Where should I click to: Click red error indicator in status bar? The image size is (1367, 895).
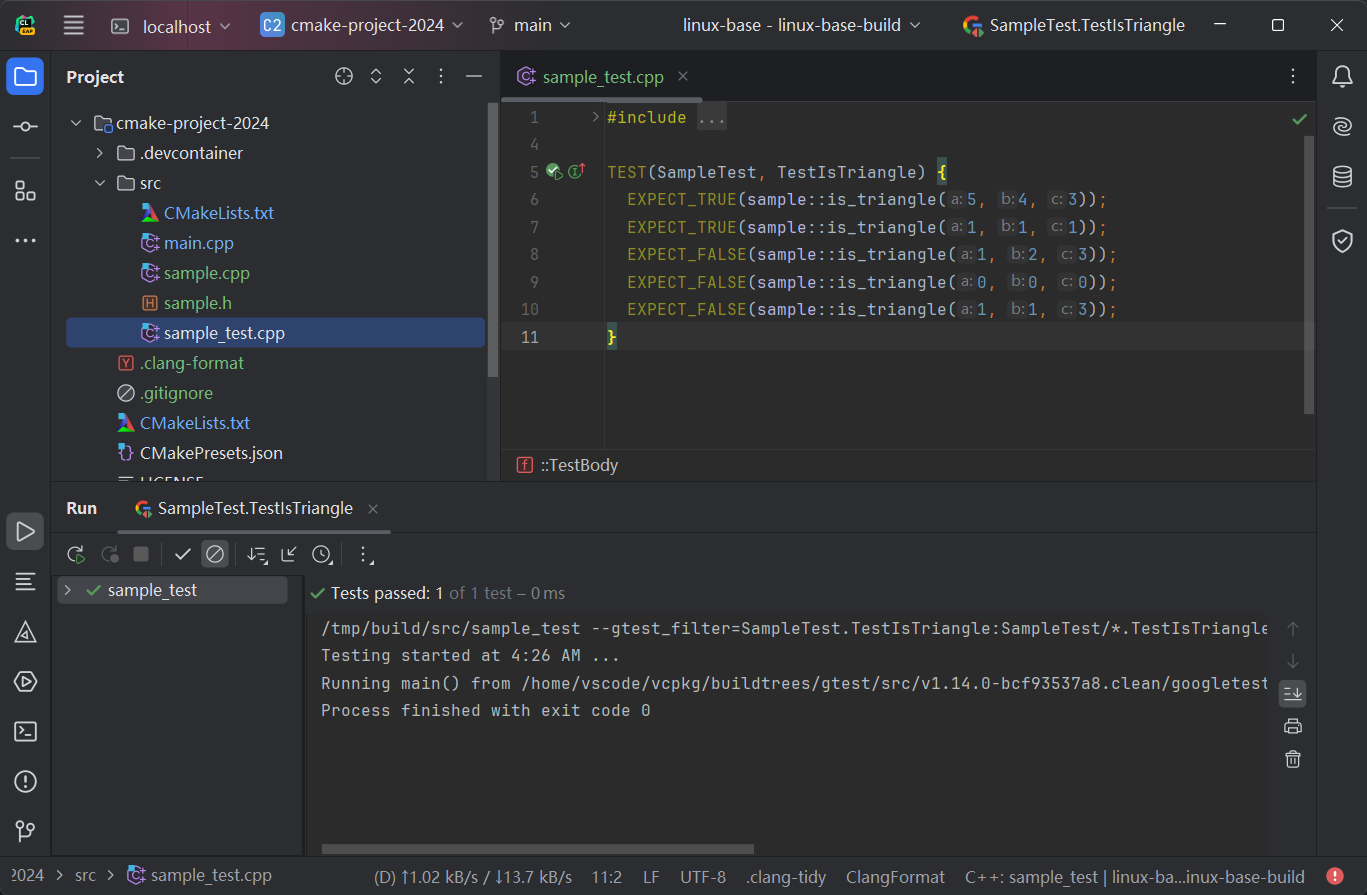[1335, 876]
